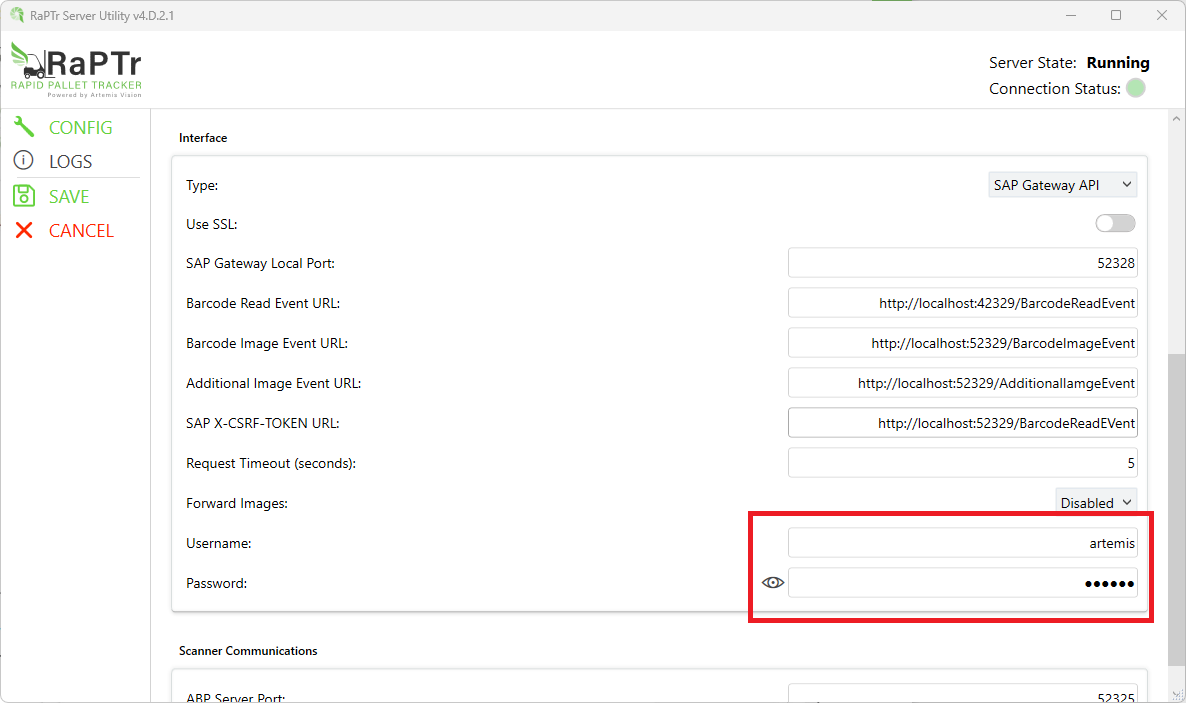The width and height of the screenshot is (1186, 703).
Task: Open the CONFIG menu item
Action: coord(80,127)
